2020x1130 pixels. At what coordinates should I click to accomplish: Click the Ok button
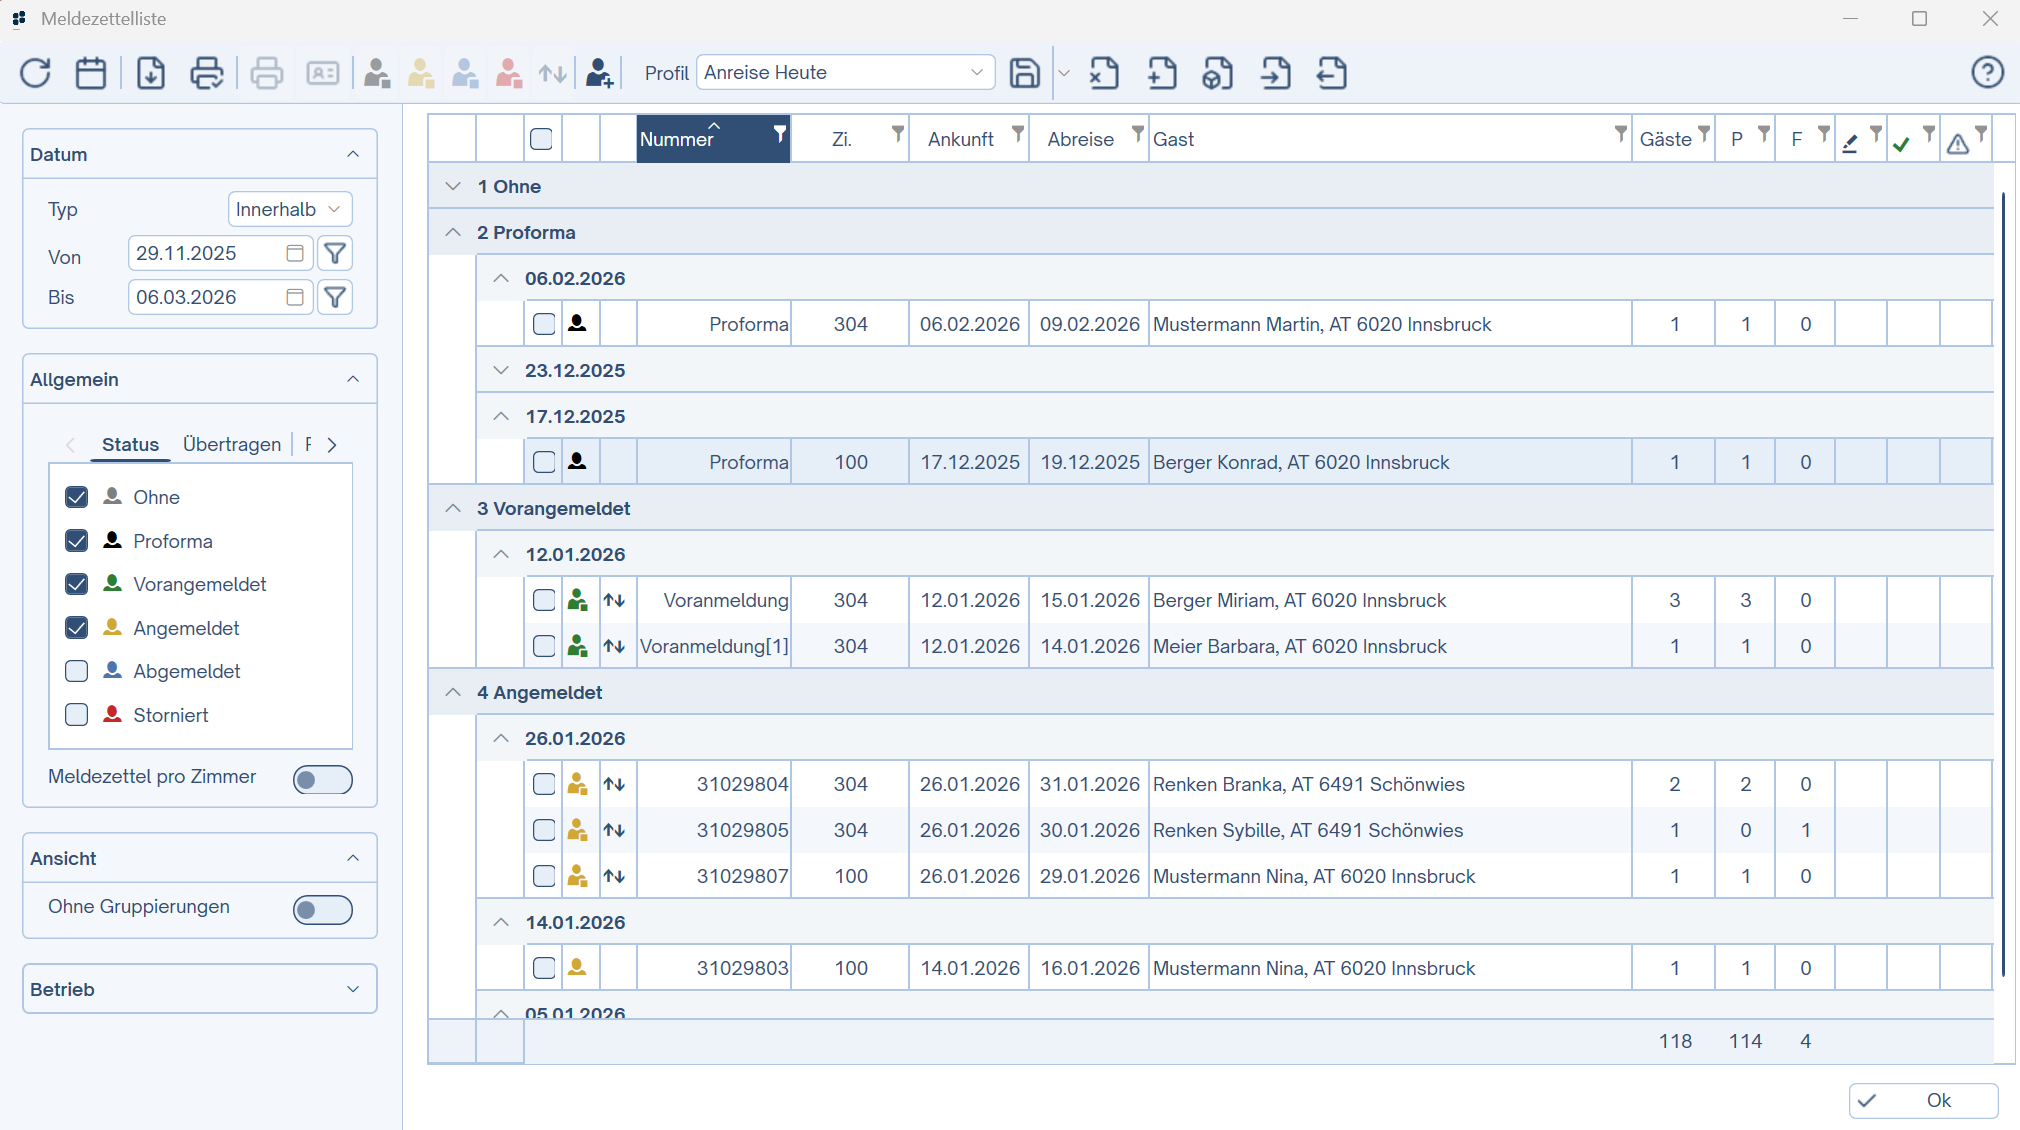coord(1922,1100)
